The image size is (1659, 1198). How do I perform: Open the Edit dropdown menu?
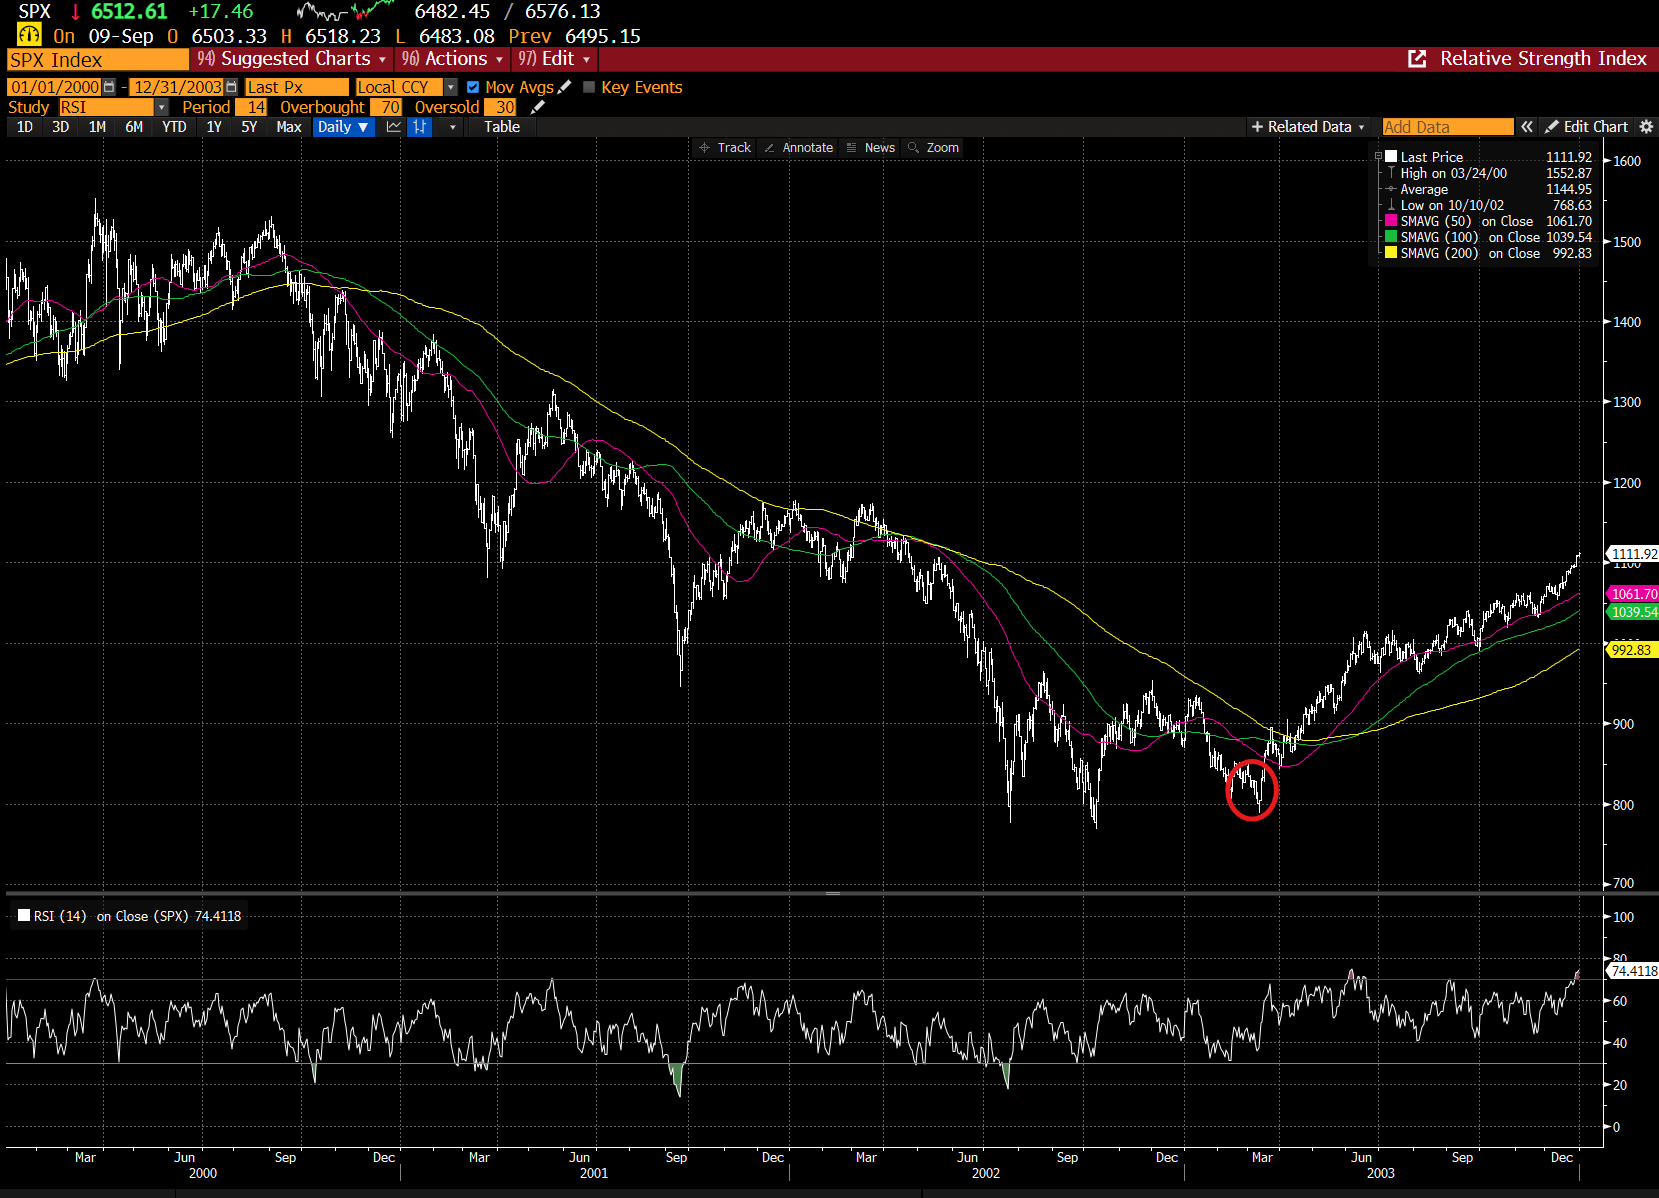tap(554, 59)
